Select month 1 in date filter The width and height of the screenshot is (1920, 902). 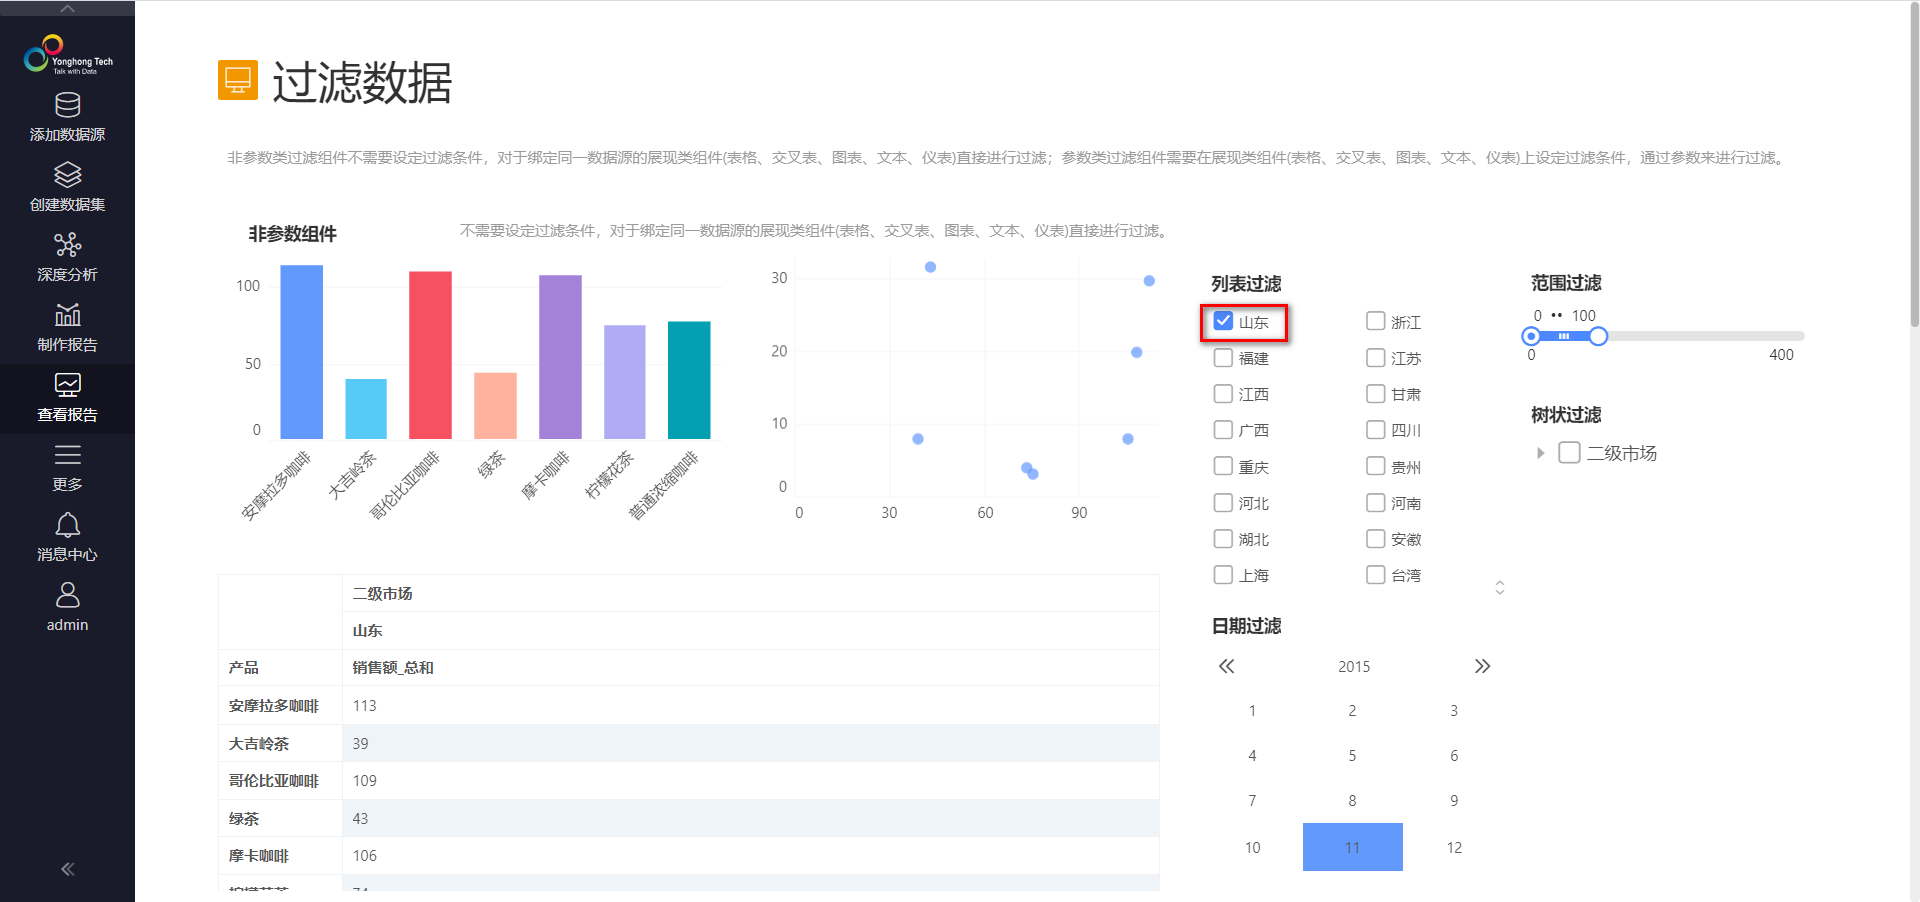pyautogui.click(x=1252, y=710)
